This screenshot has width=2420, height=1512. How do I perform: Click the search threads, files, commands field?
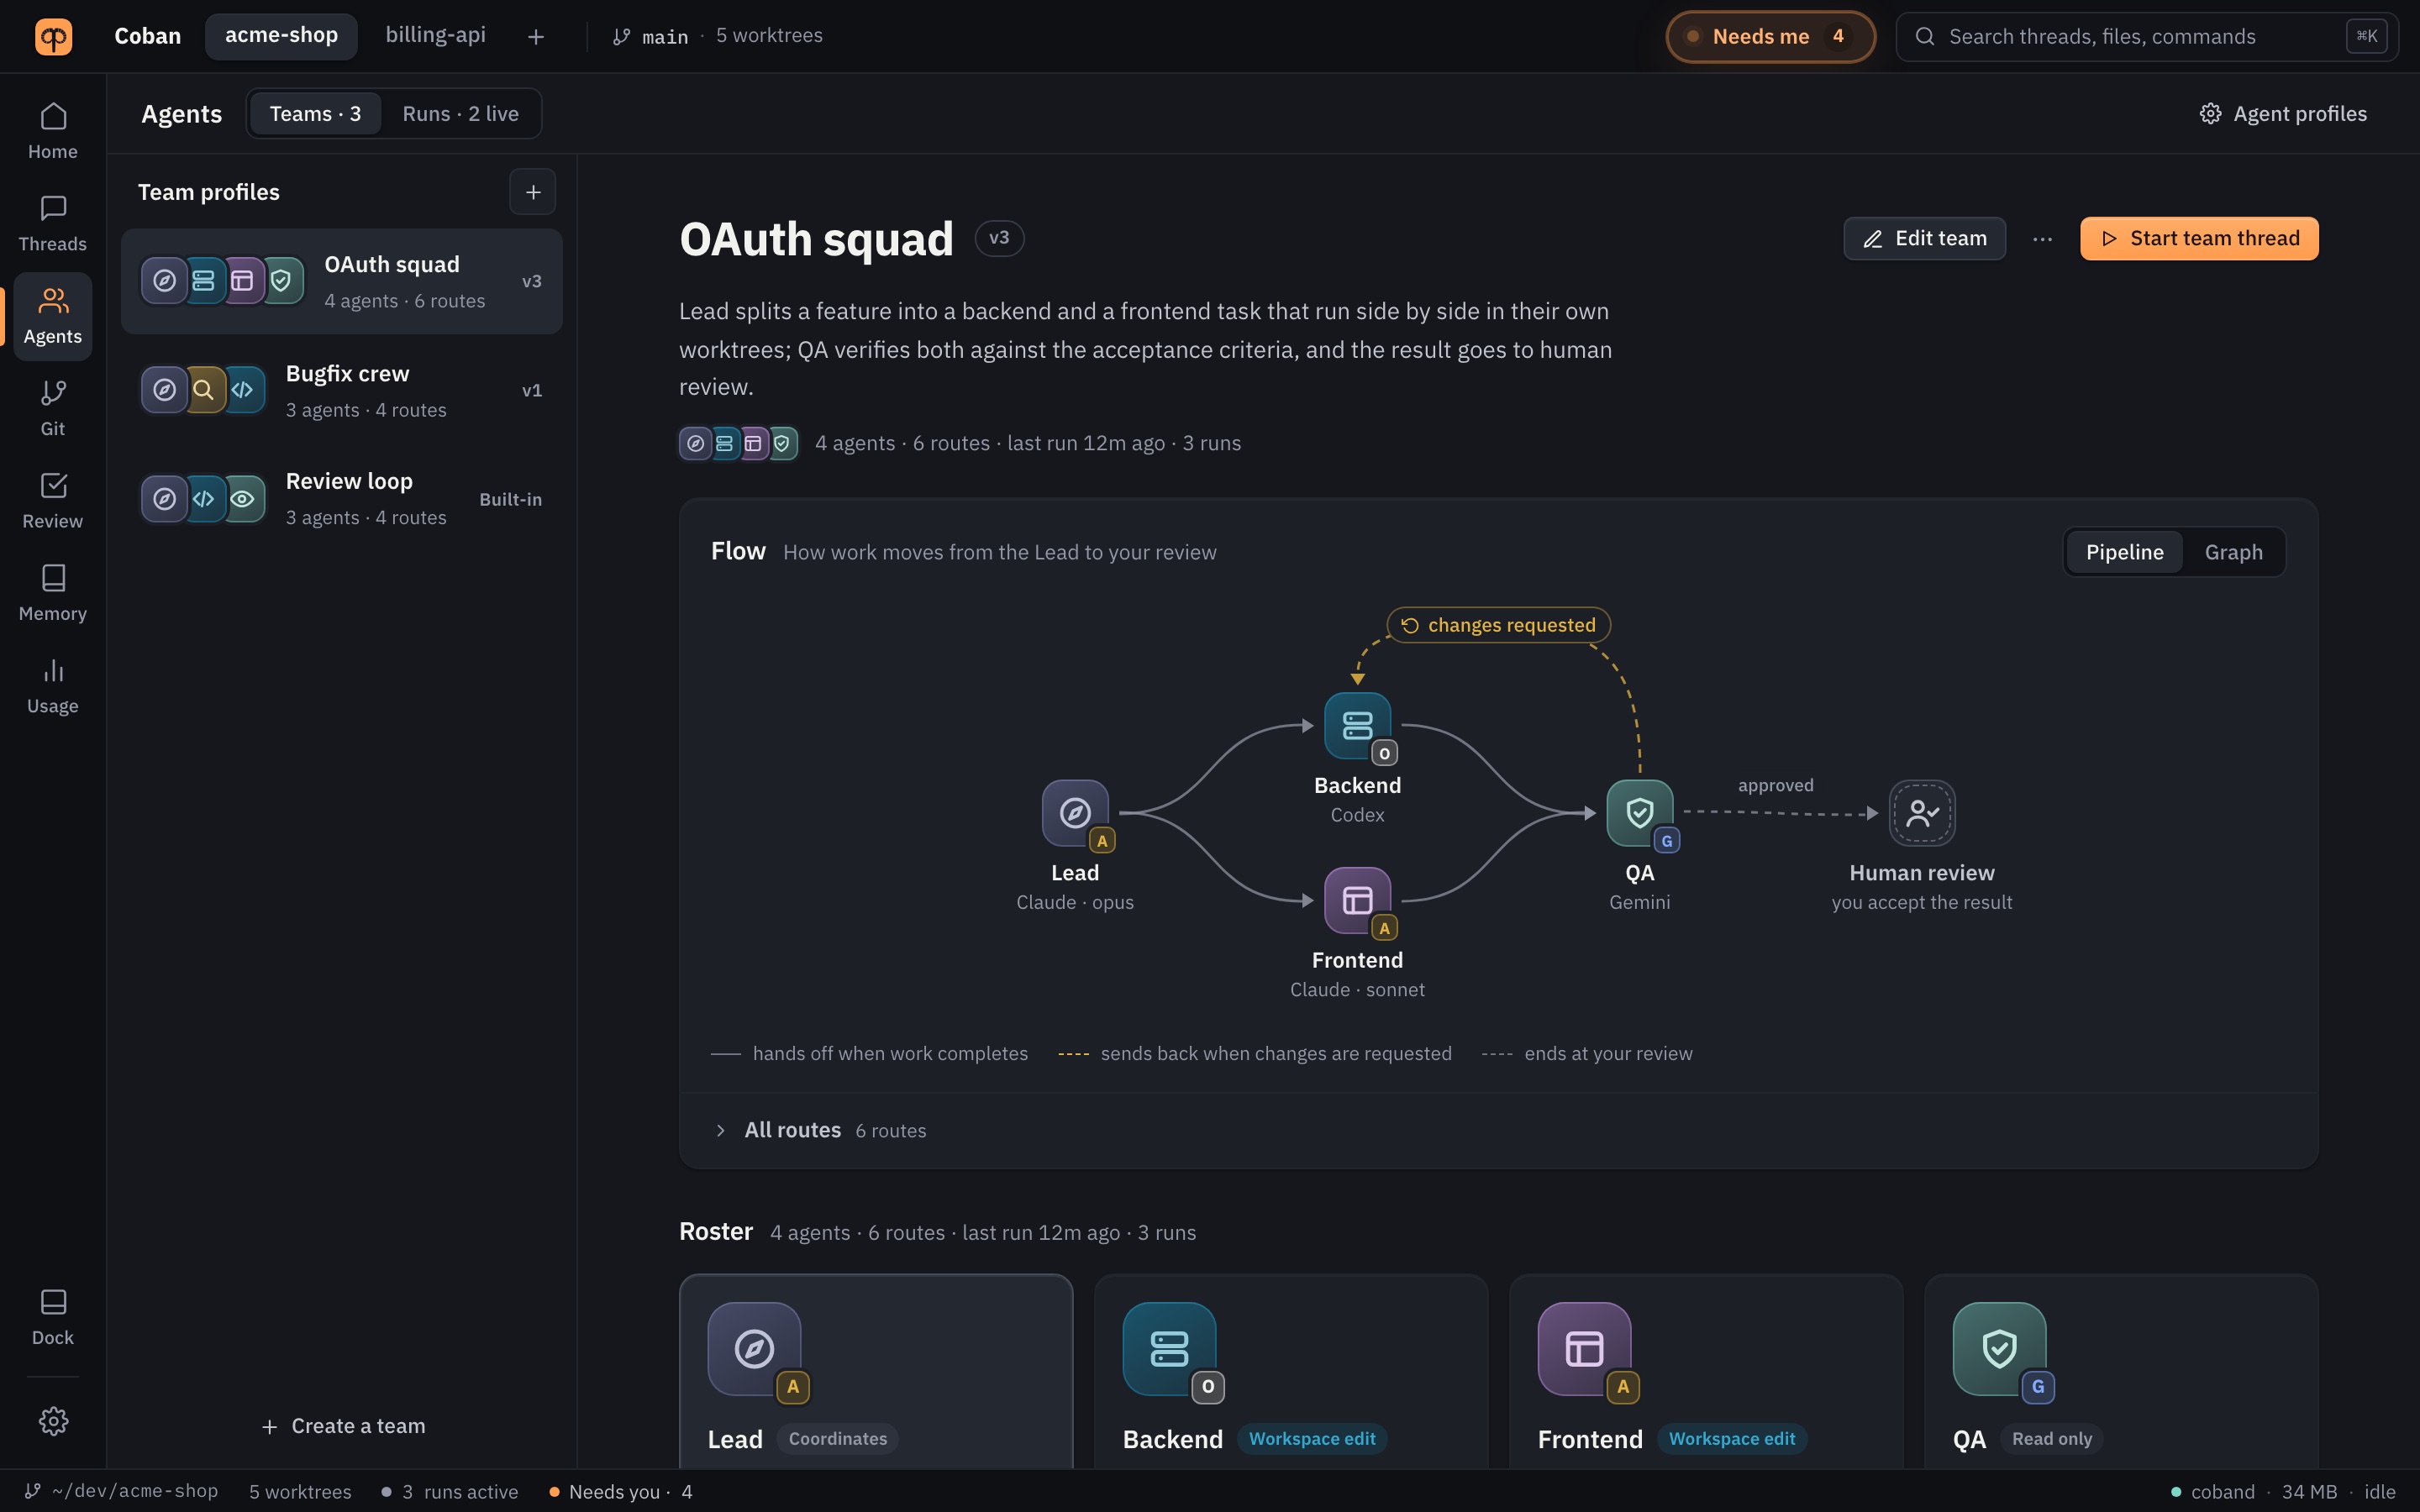click(2147, 37)
